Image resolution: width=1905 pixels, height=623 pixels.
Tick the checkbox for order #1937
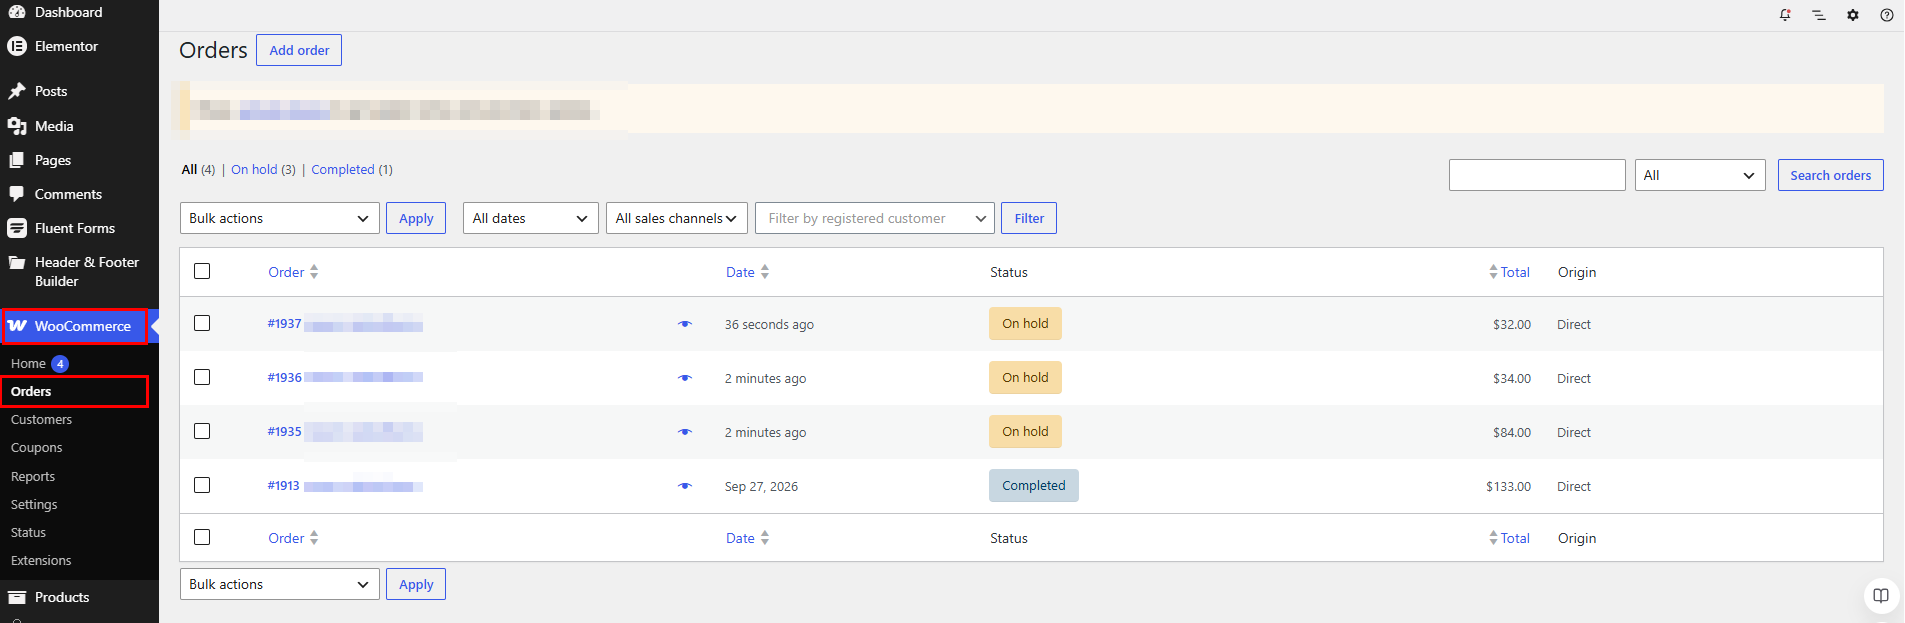coord(202,323)
